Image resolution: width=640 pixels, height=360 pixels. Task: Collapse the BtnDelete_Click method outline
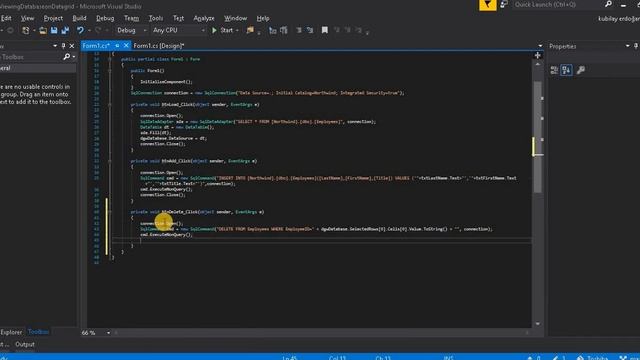point(109,212)
